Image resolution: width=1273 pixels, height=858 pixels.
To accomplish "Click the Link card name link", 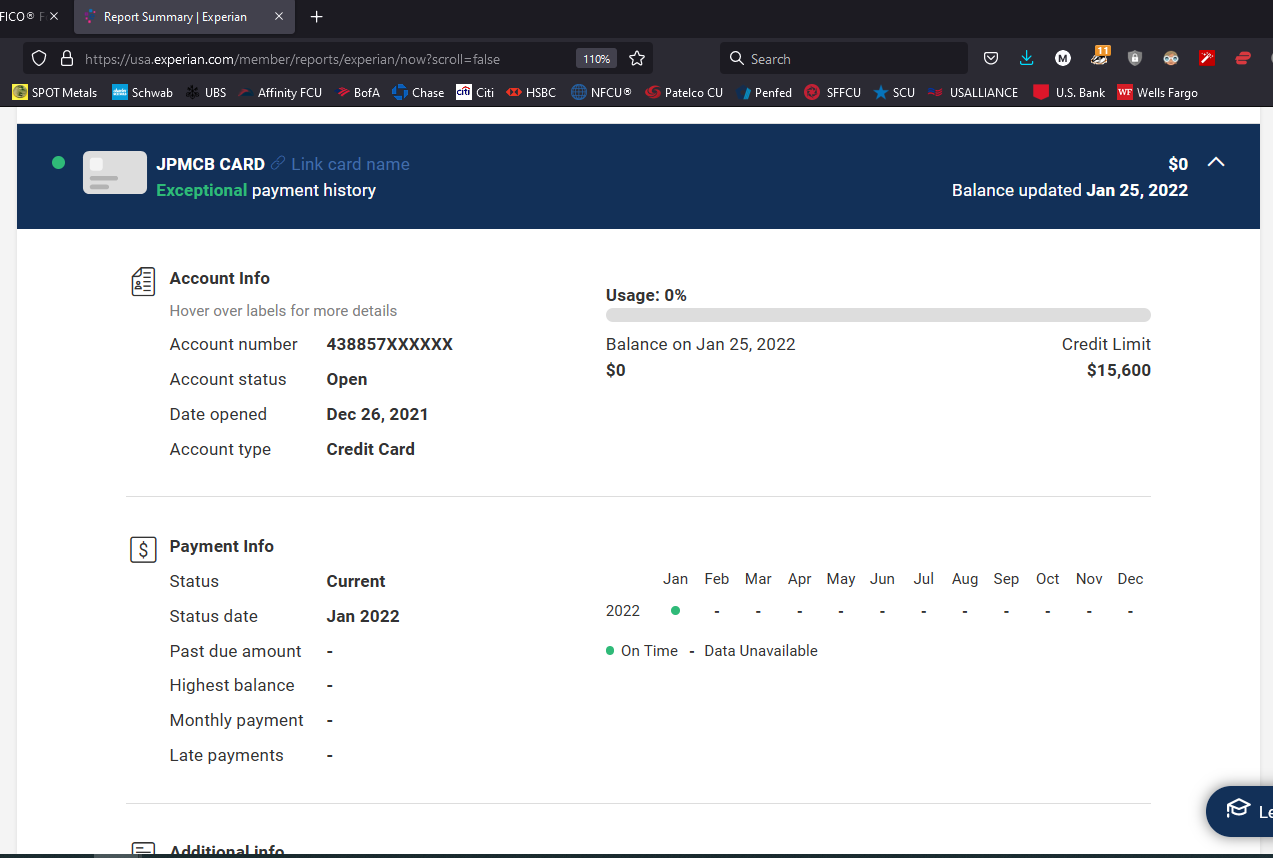I will (350, 164).
